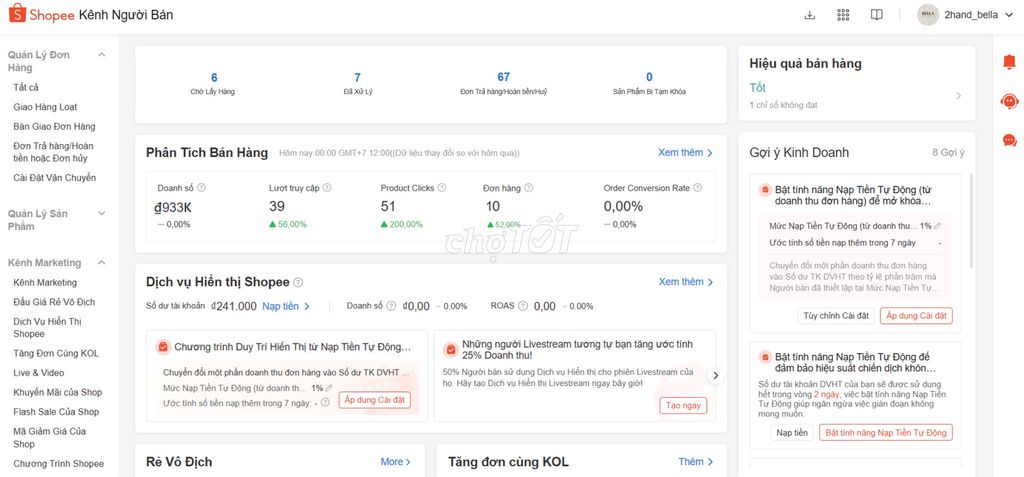The width and height of the screenshot is (1024, 477).
Task: Click help icon beside Doanh số in ads section
Action: (391, 306)
